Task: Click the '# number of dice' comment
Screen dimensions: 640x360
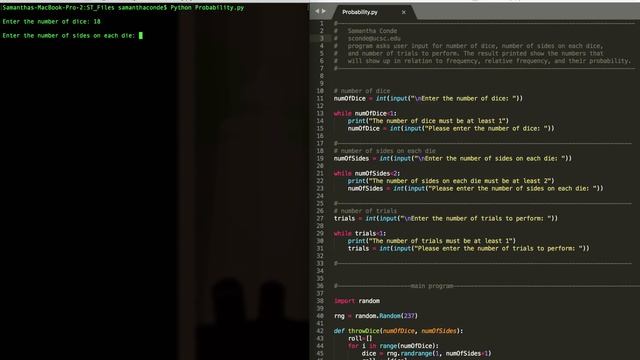Action: (x=362, y=91)
